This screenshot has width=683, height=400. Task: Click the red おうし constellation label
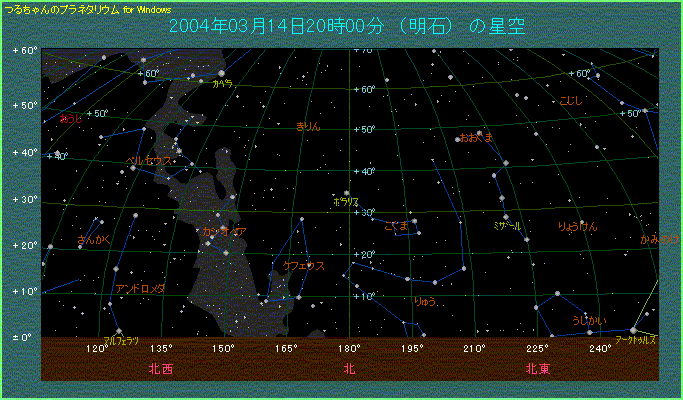pyautogui.click(x=70, y=118)
